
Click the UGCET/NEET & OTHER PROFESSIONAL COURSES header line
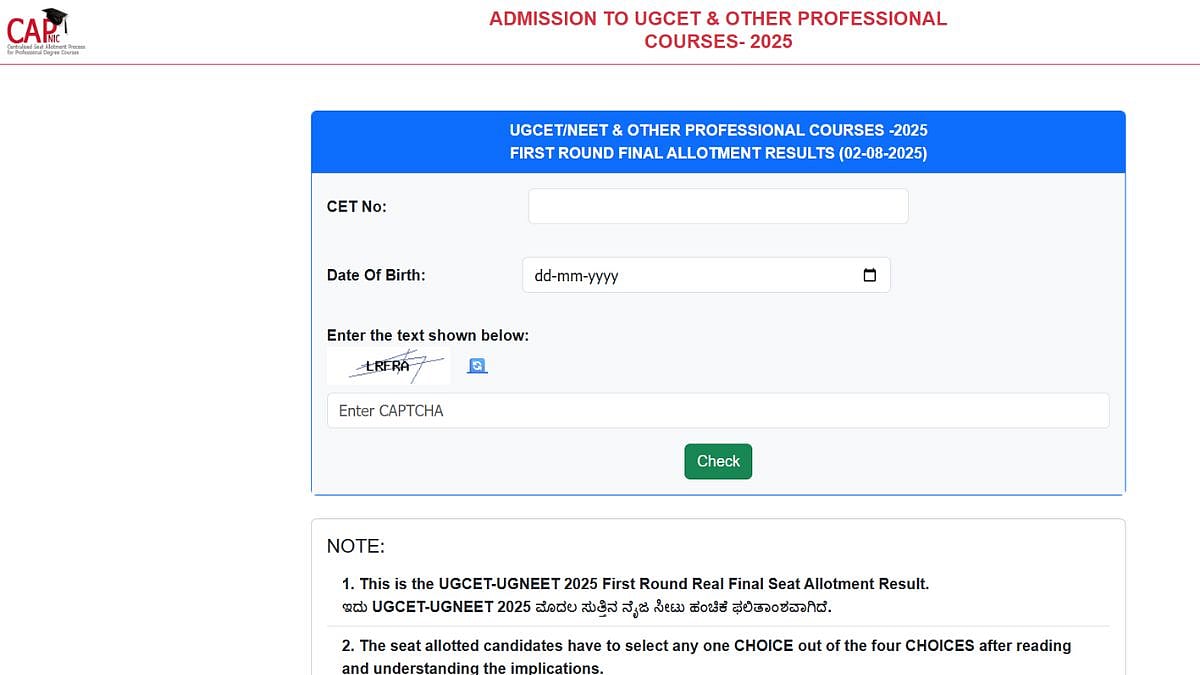pos(718,130)
